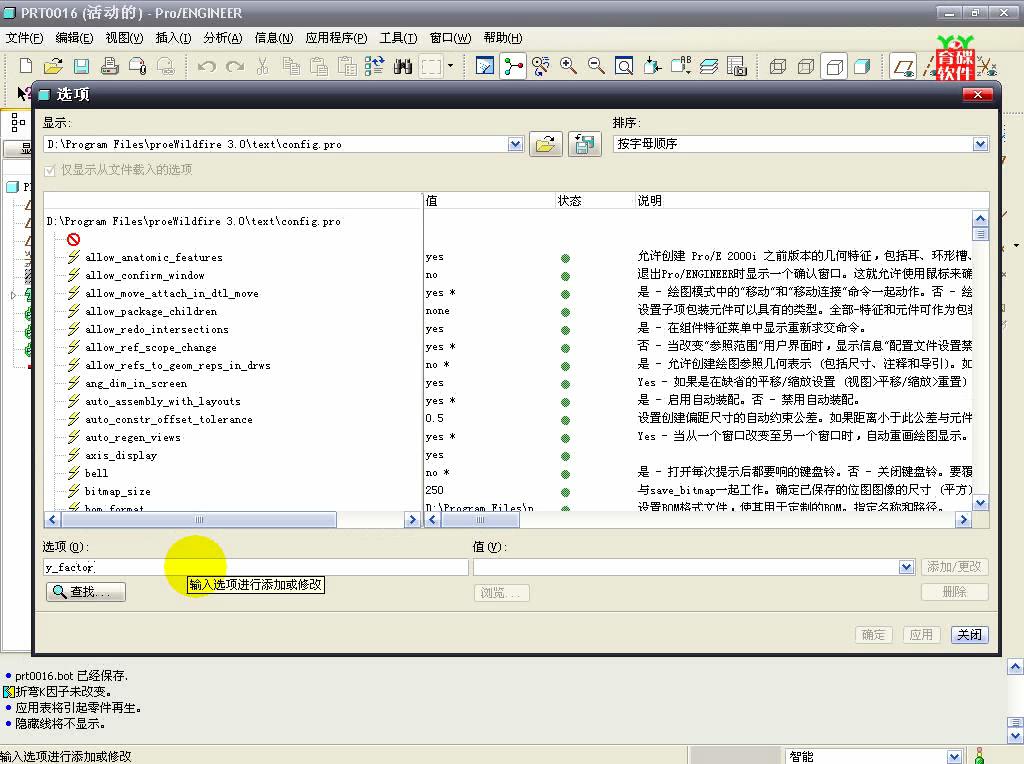Click the 删除 (Delete) button
This screenshot has width=1024, height=764.
(x=954, y=592)
